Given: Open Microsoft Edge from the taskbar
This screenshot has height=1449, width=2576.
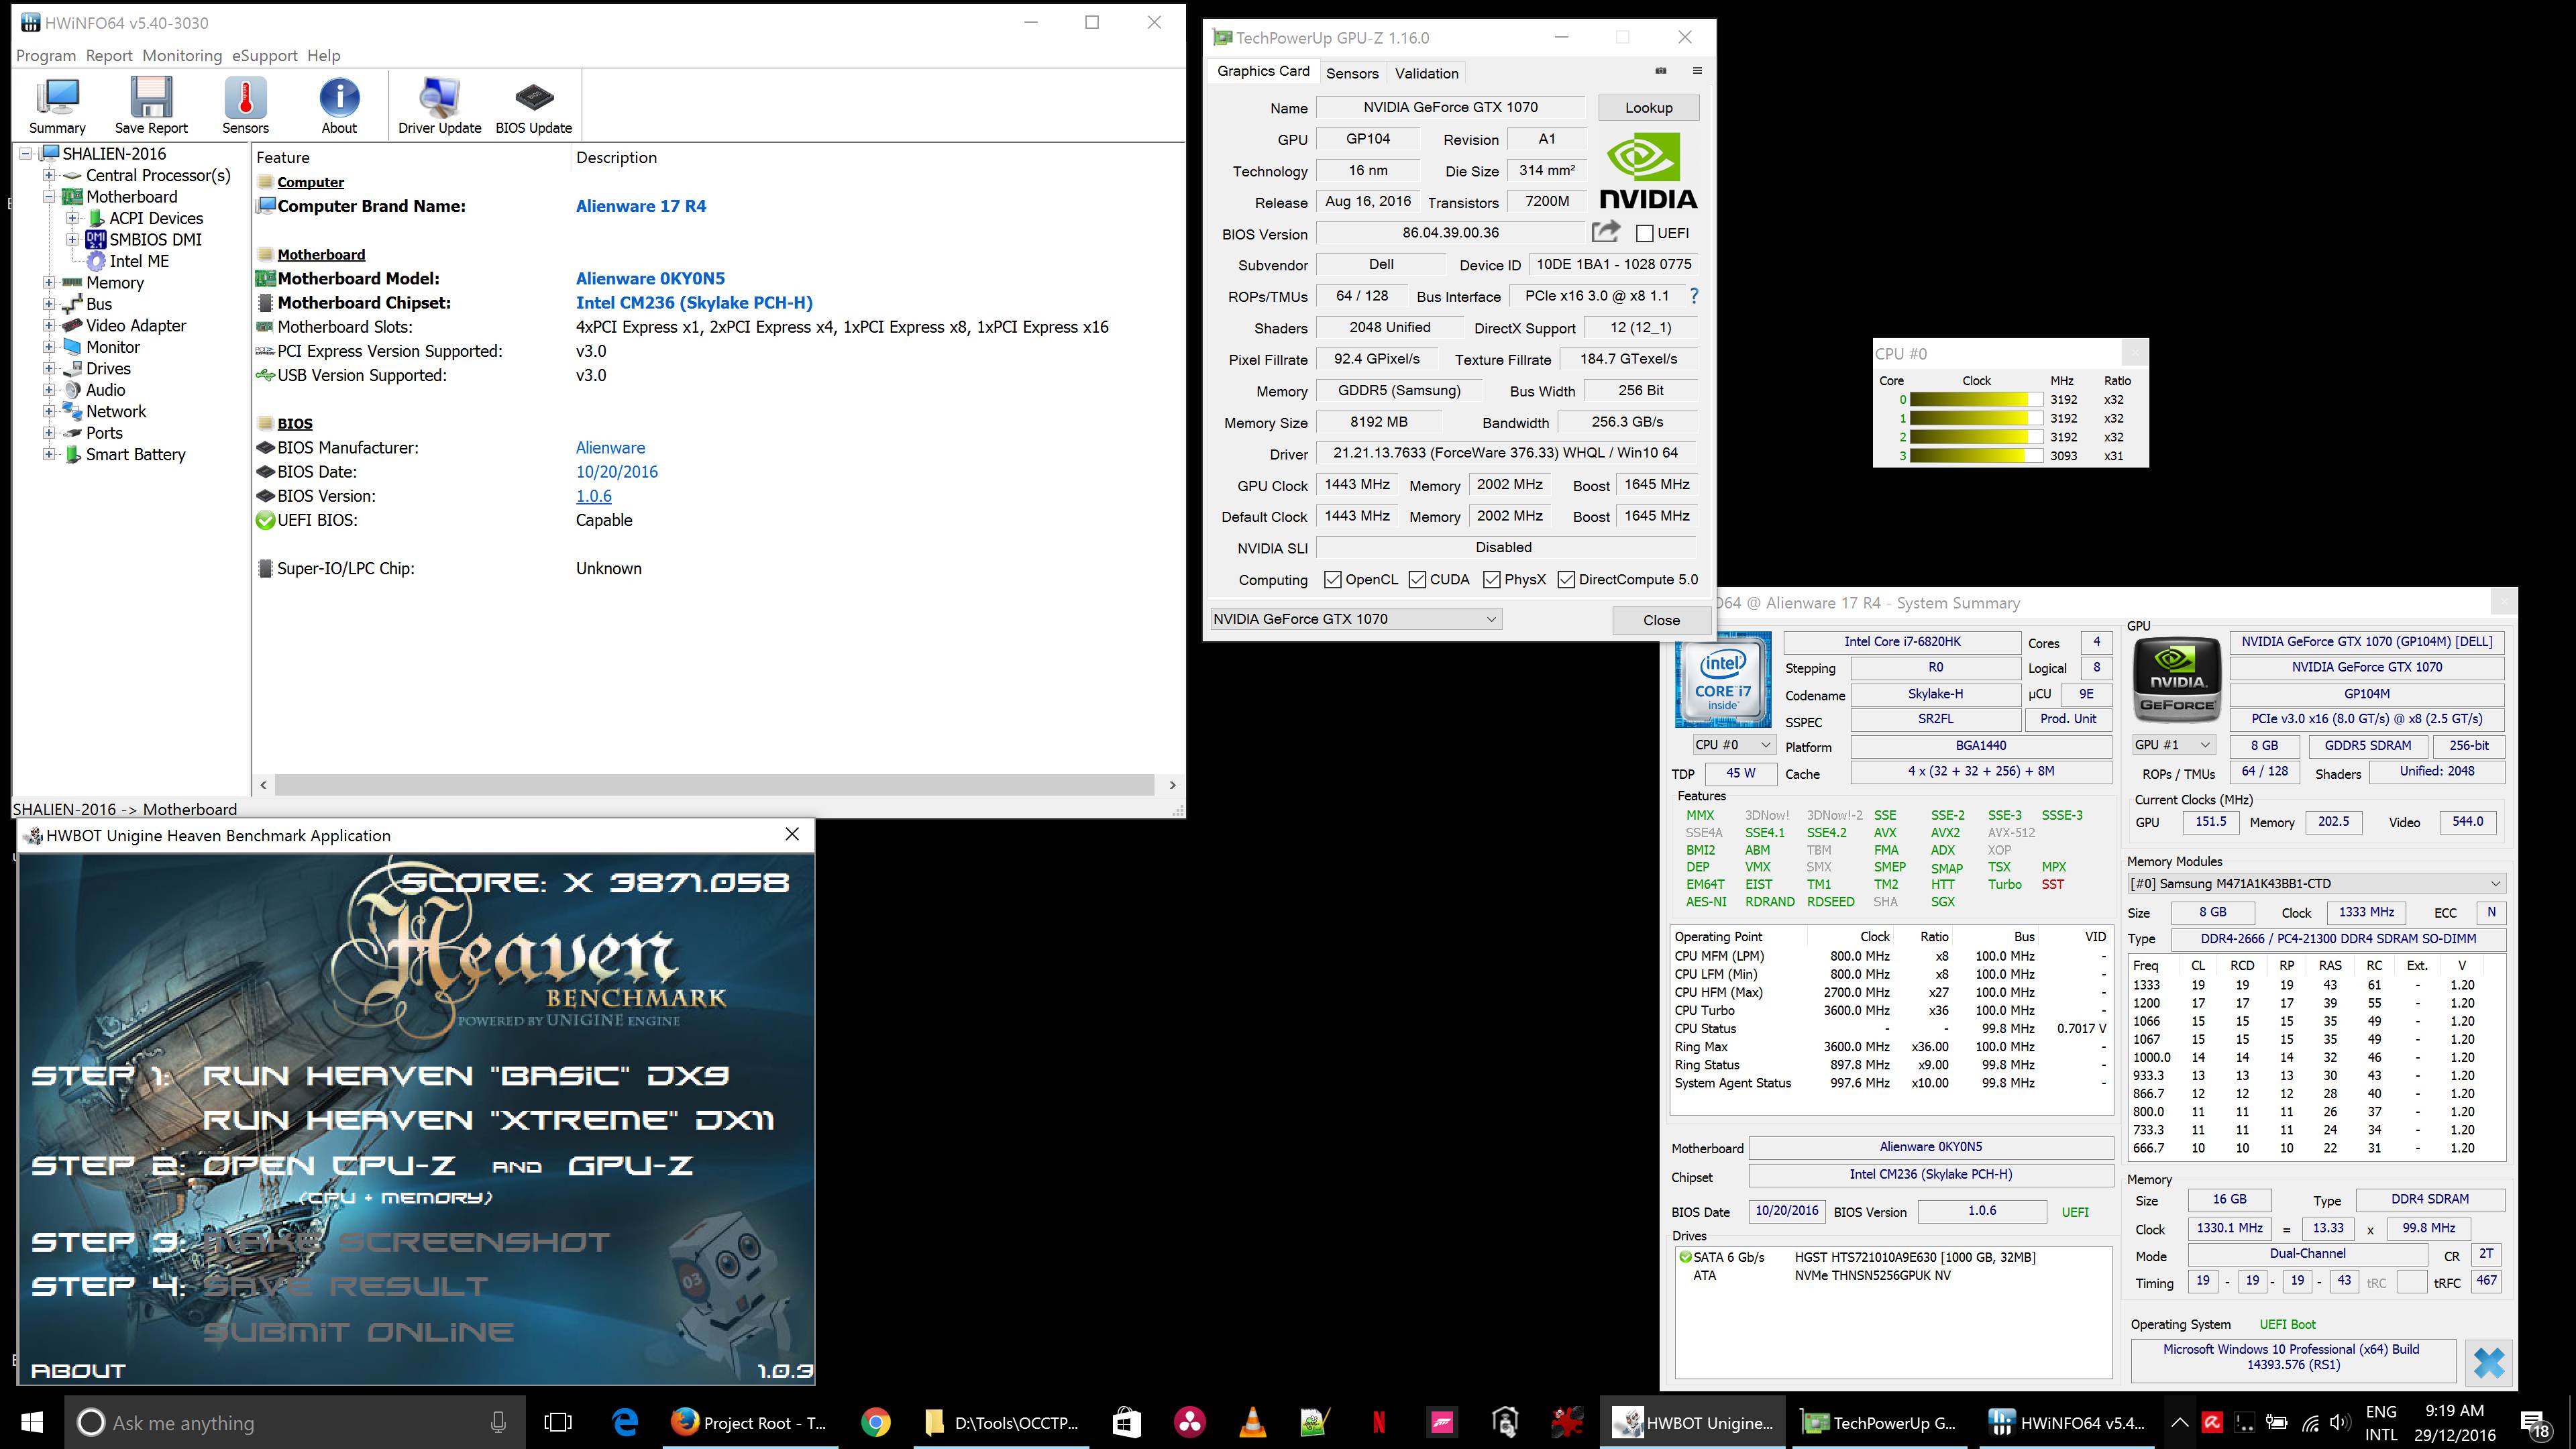Looking at the screenshot, I should coord(626,1422).
